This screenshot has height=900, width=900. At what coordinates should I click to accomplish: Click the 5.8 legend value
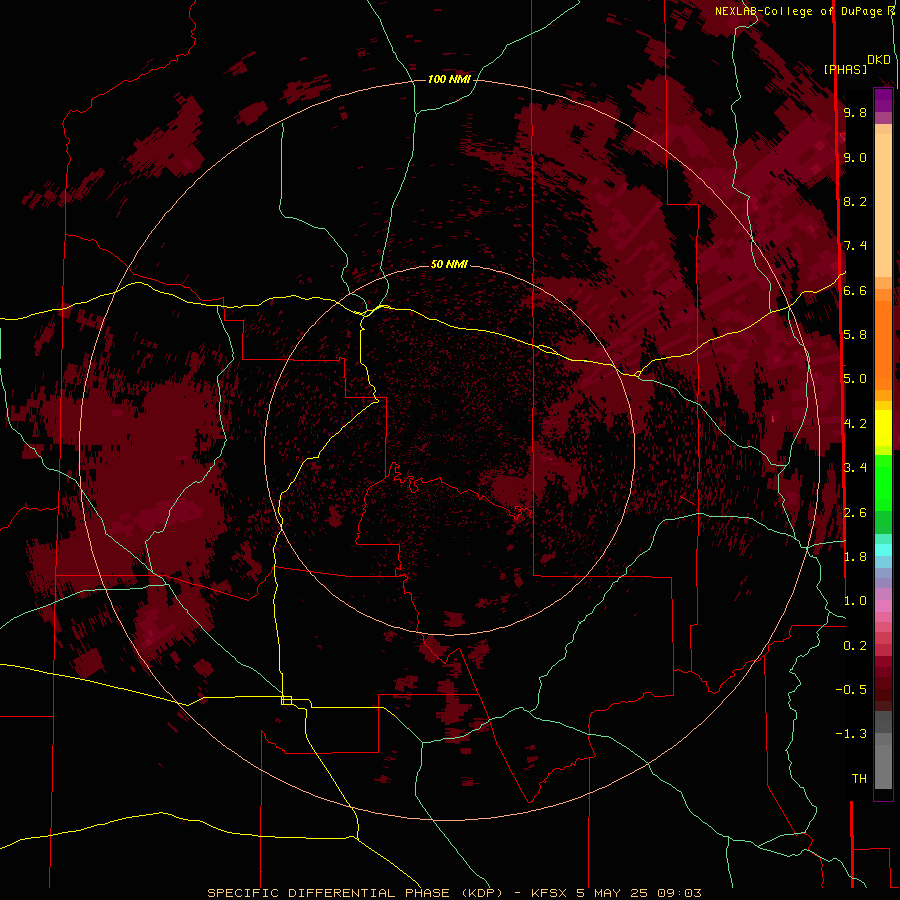[855, 335]
